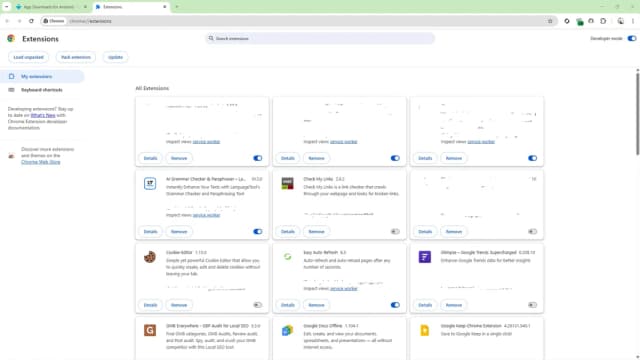Screen dimensions: 640x360
Task: Click the Update button
Action: click(x=116, y=57)
